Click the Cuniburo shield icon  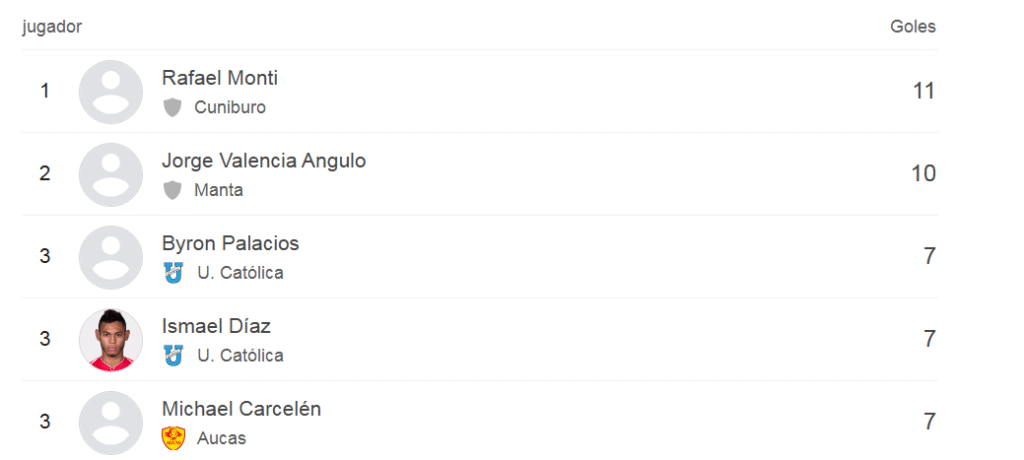click(172, 107)
